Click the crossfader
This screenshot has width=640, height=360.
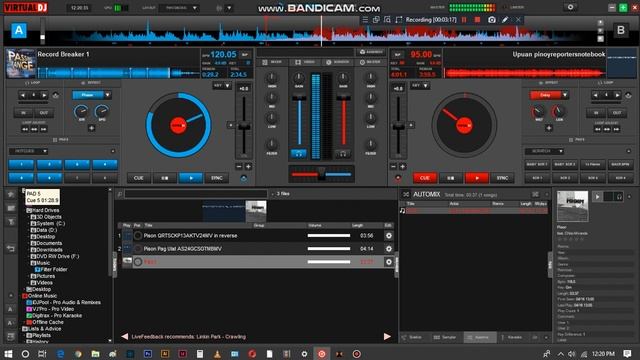[x=322, y=173]
